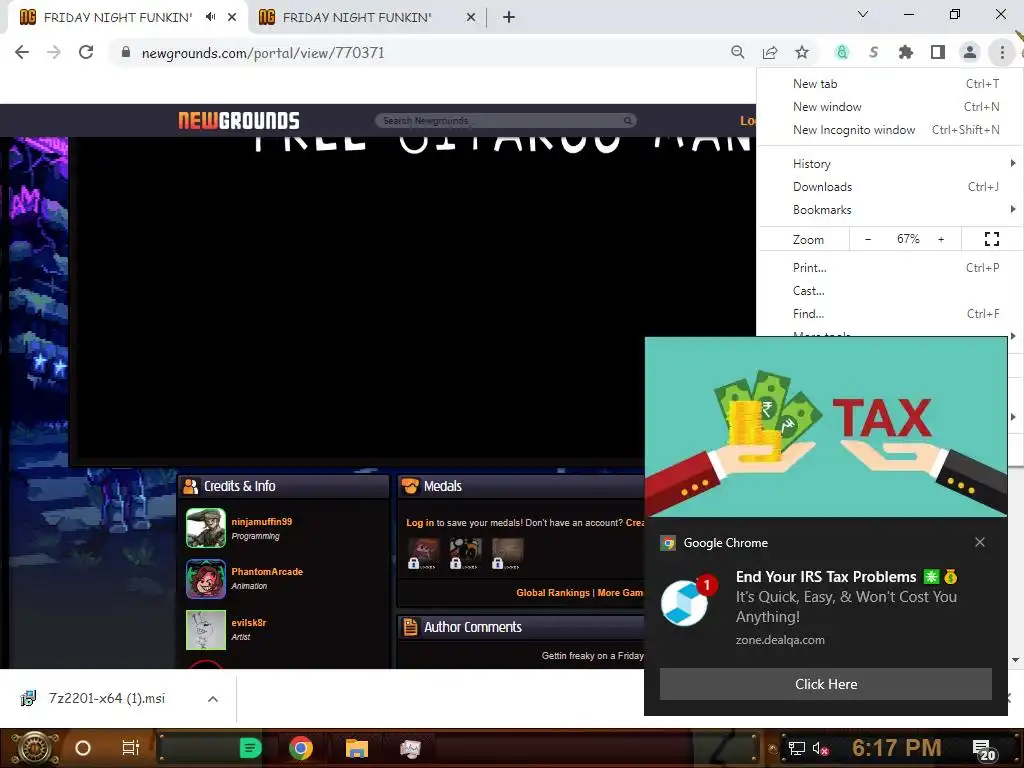This screenshot has width=1024, height=768.
Task: Open Cortana search circle
Action: click(83, 748)
